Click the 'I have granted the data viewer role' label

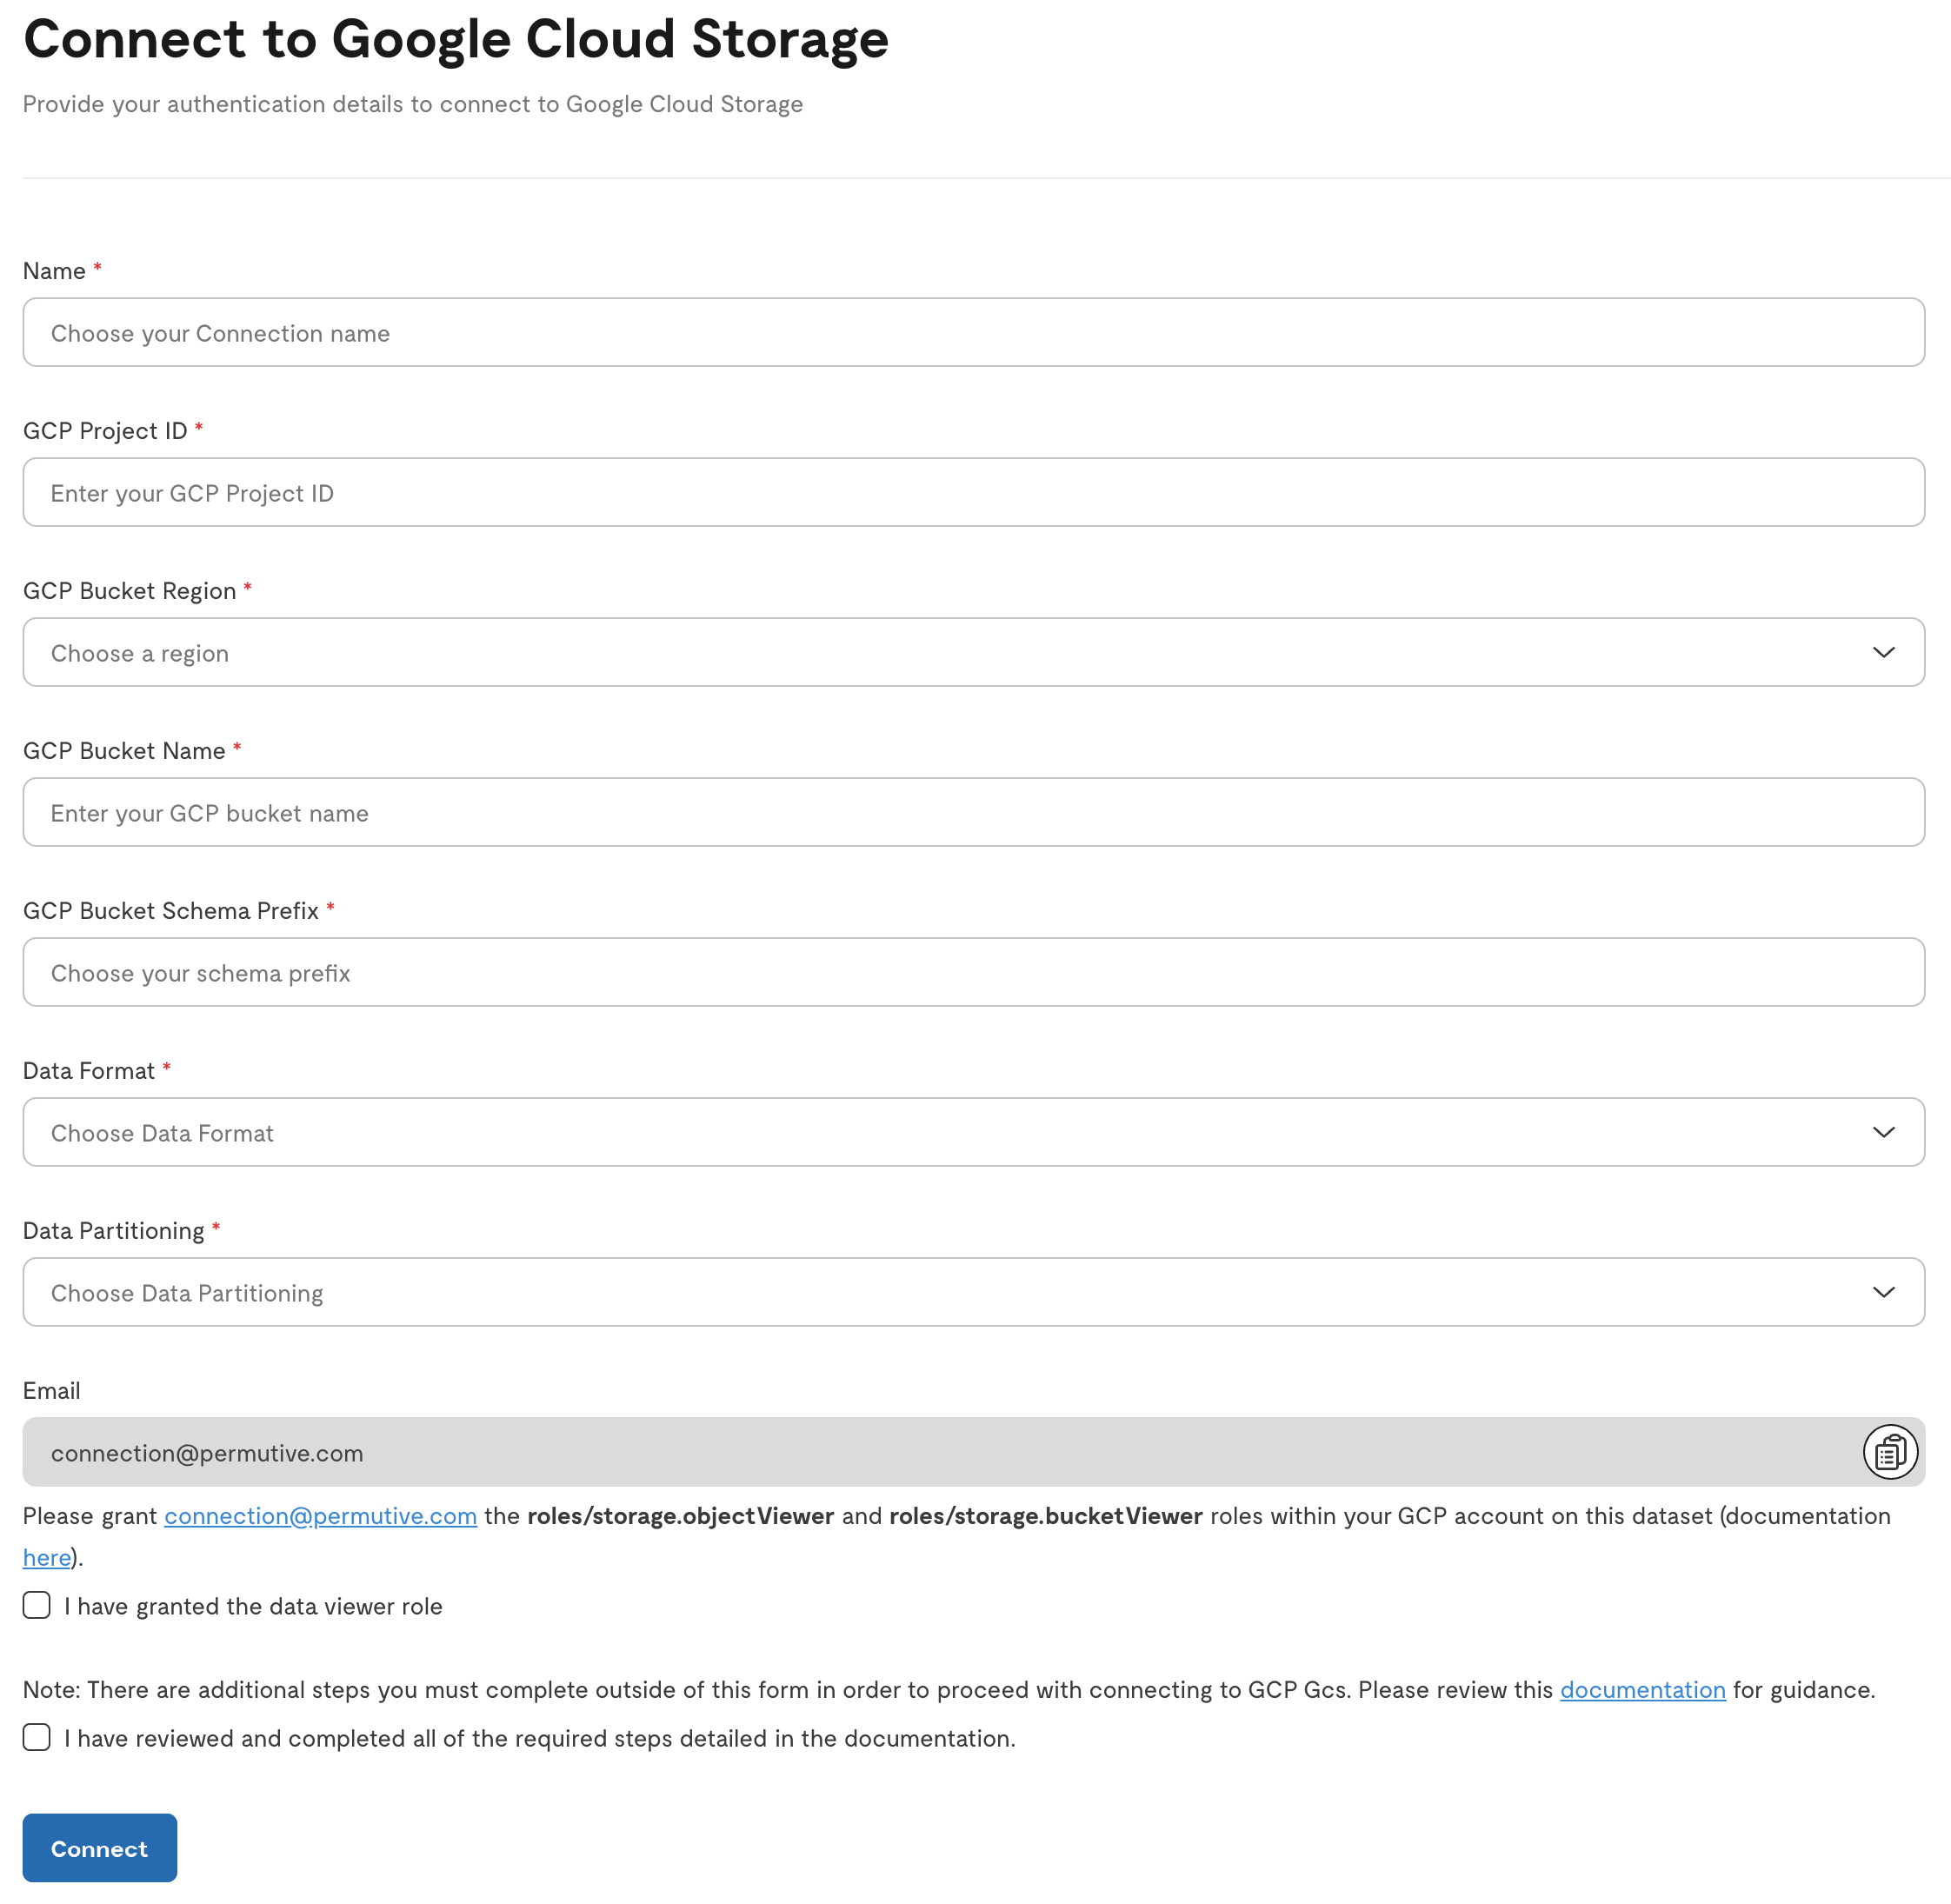253,1606
